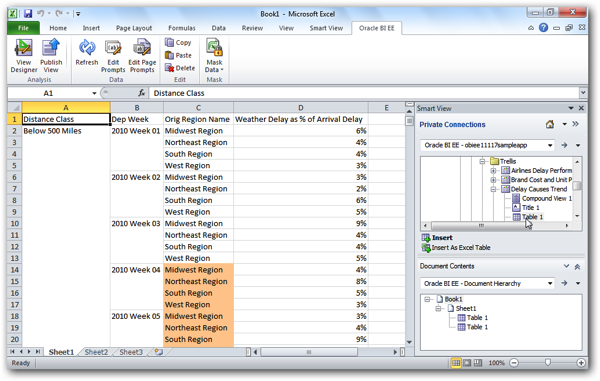The image size is (600, 381).
Task: Expand Brand Cost and Unit node
Action: click(493, 180)
